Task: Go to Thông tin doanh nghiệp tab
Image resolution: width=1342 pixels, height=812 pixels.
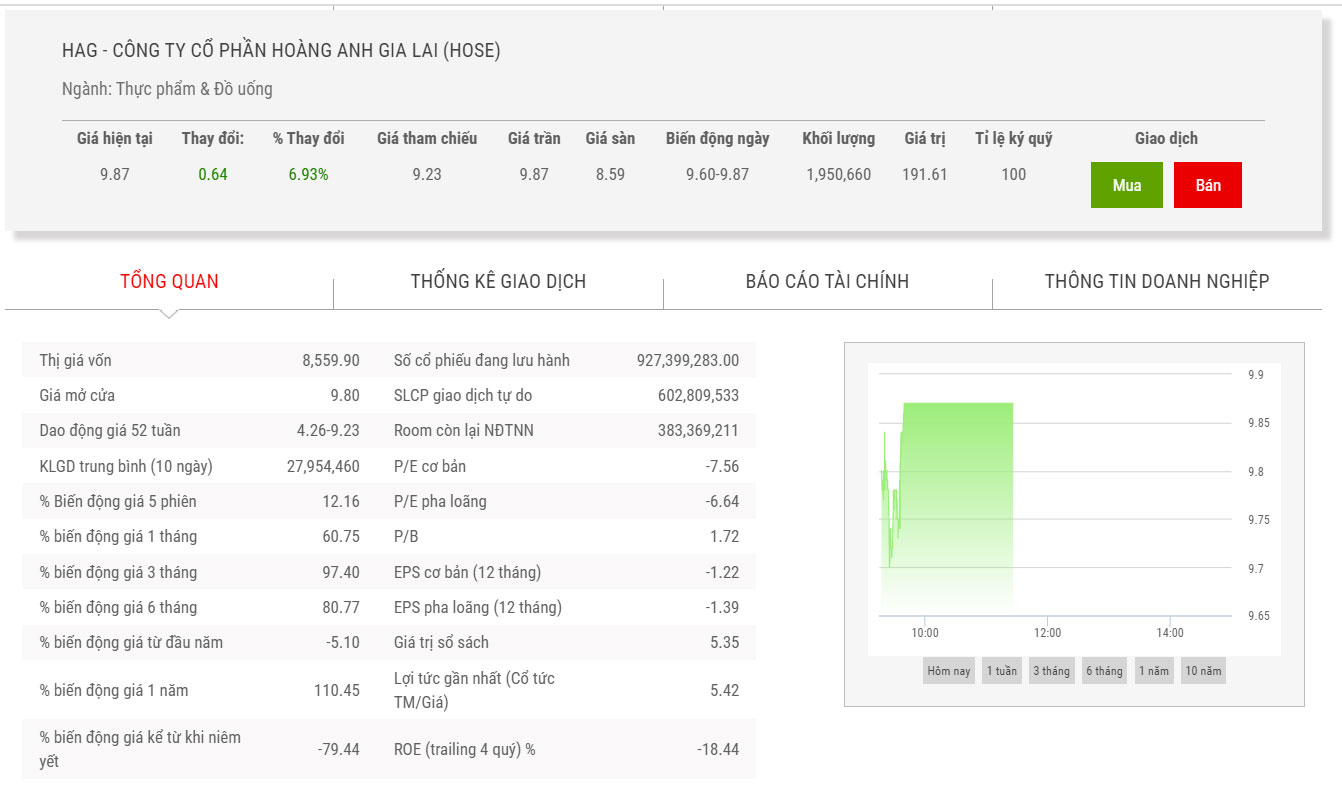Action: 1157,281
